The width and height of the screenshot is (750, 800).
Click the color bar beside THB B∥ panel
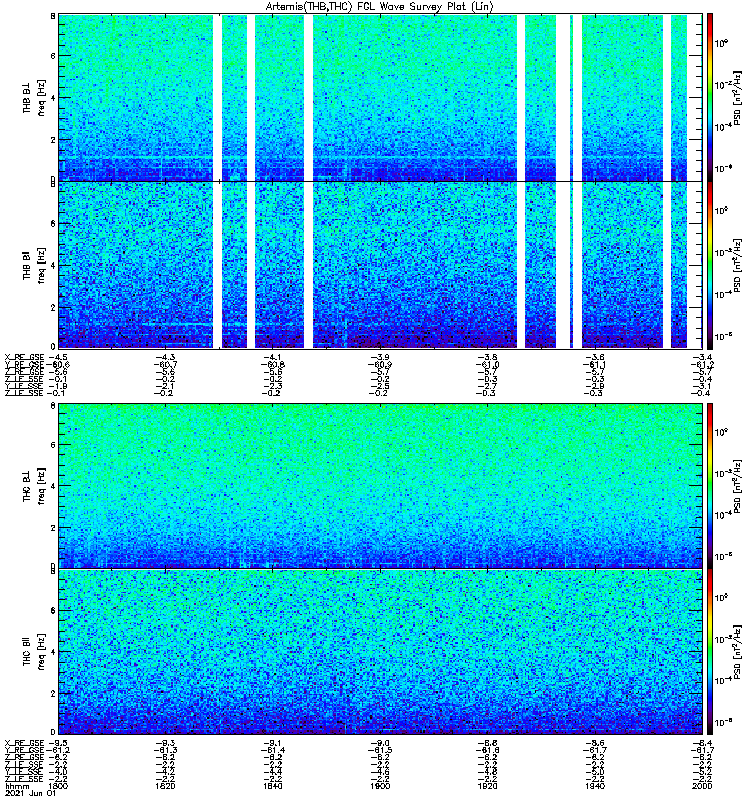point(710,265)
